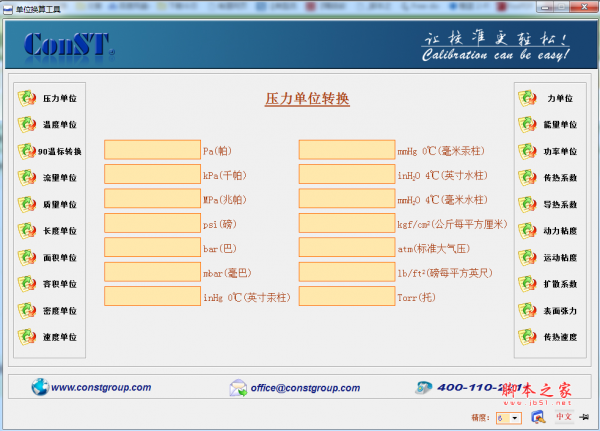Click the kPa(千帕) input field

pyautogui.click(x=152, y=174)
